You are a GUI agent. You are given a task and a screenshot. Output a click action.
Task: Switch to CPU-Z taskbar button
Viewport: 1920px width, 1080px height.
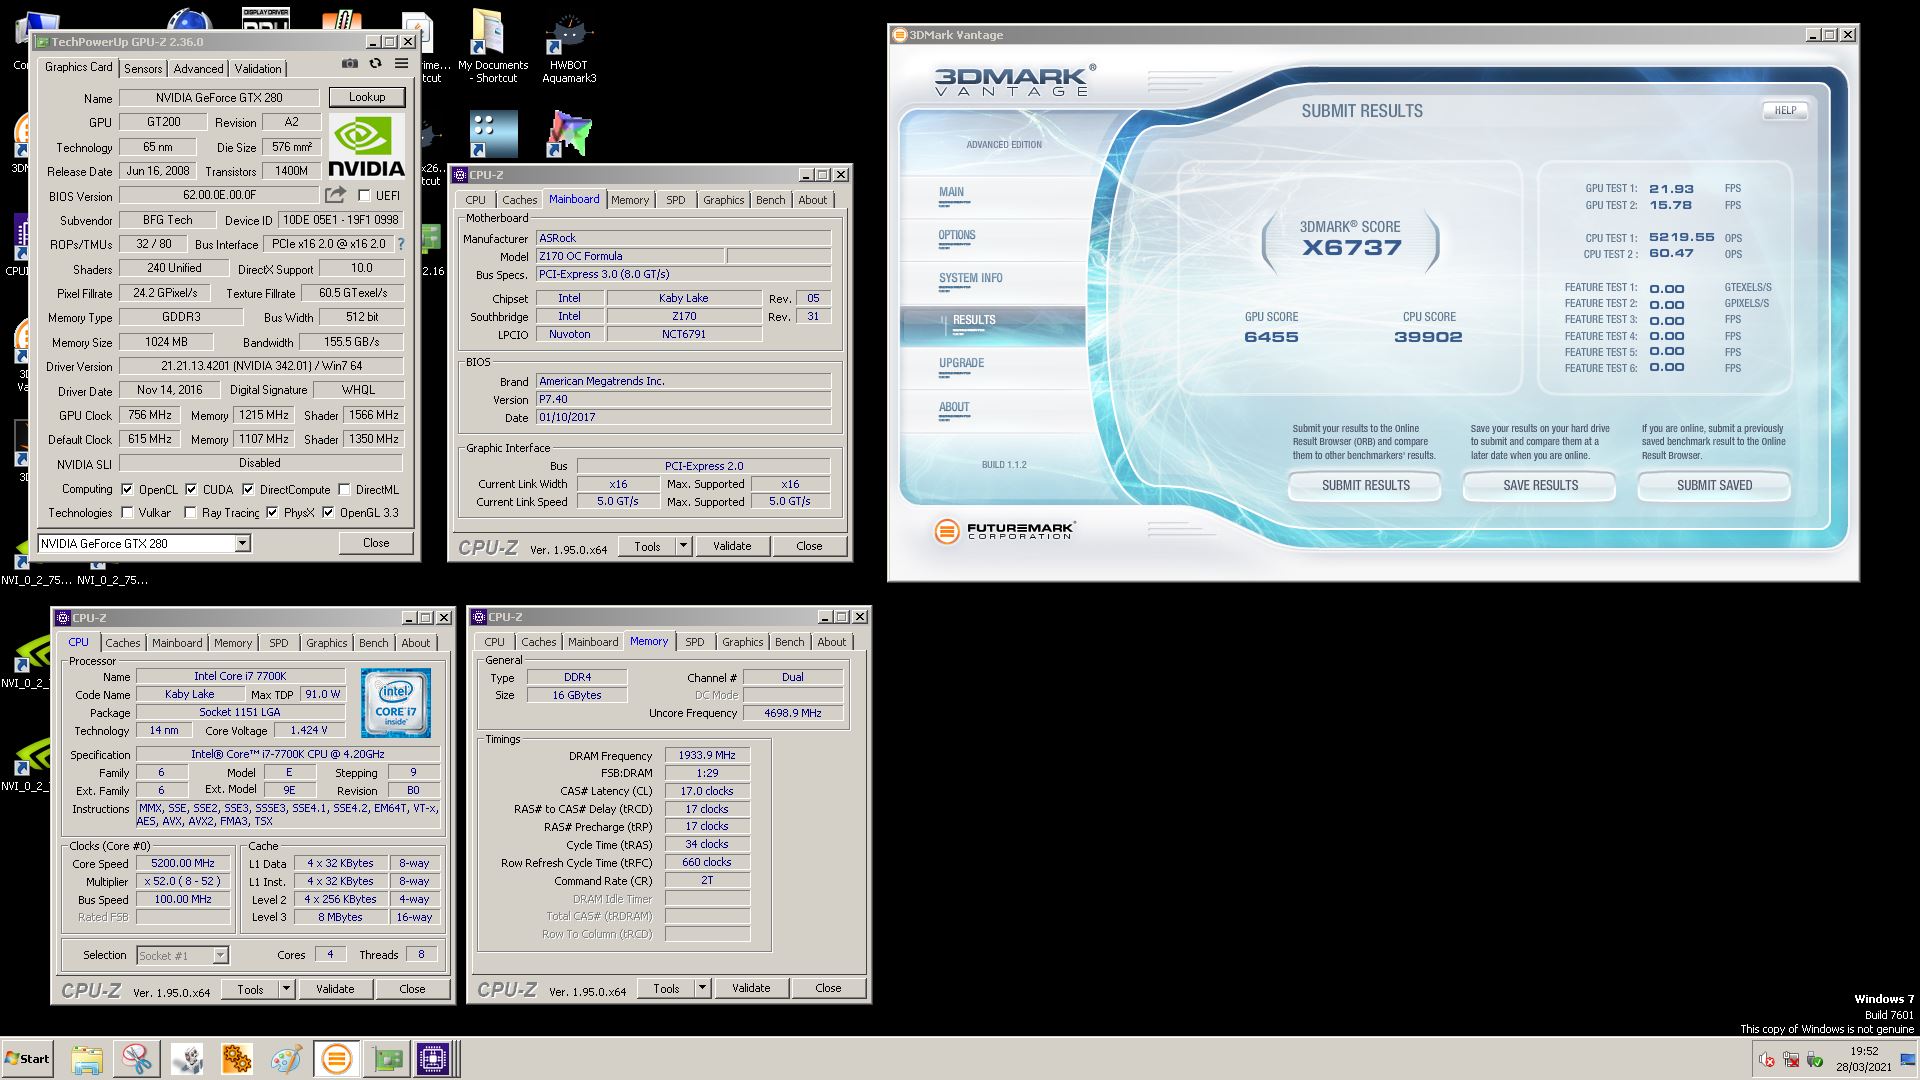(436, 1058)
